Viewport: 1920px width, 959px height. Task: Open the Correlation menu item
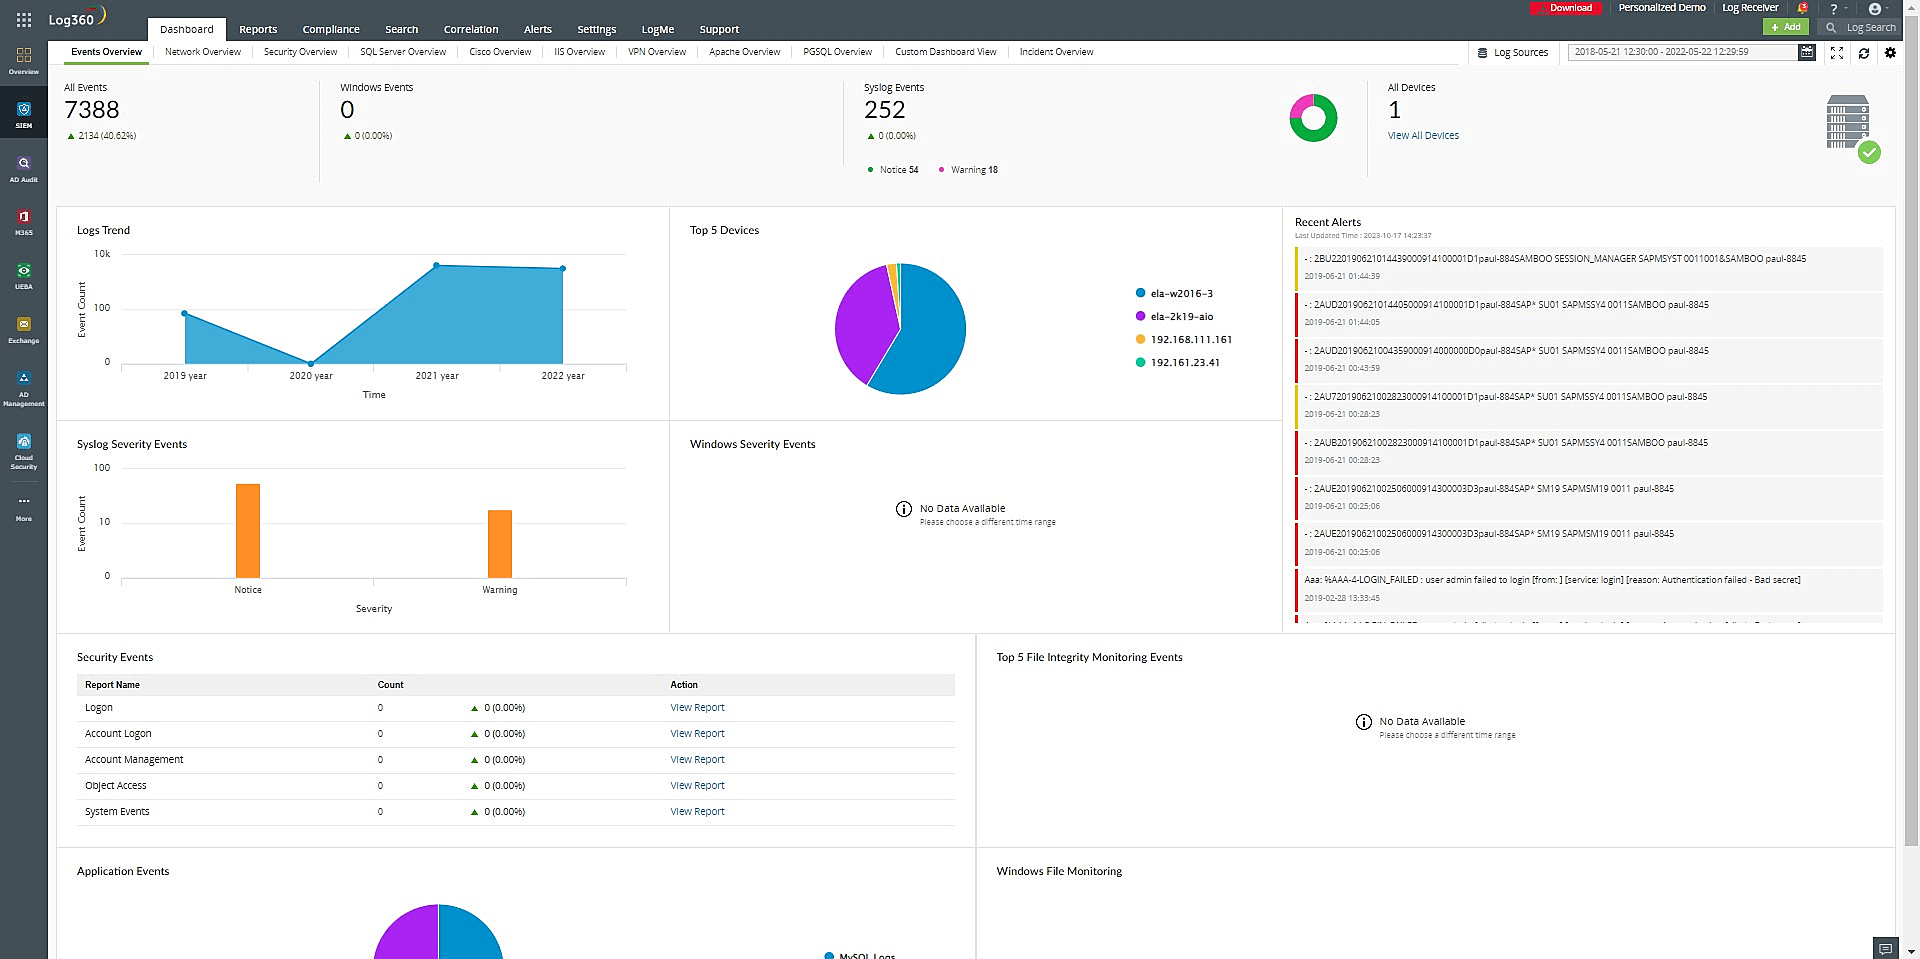(x=470, y=29)
